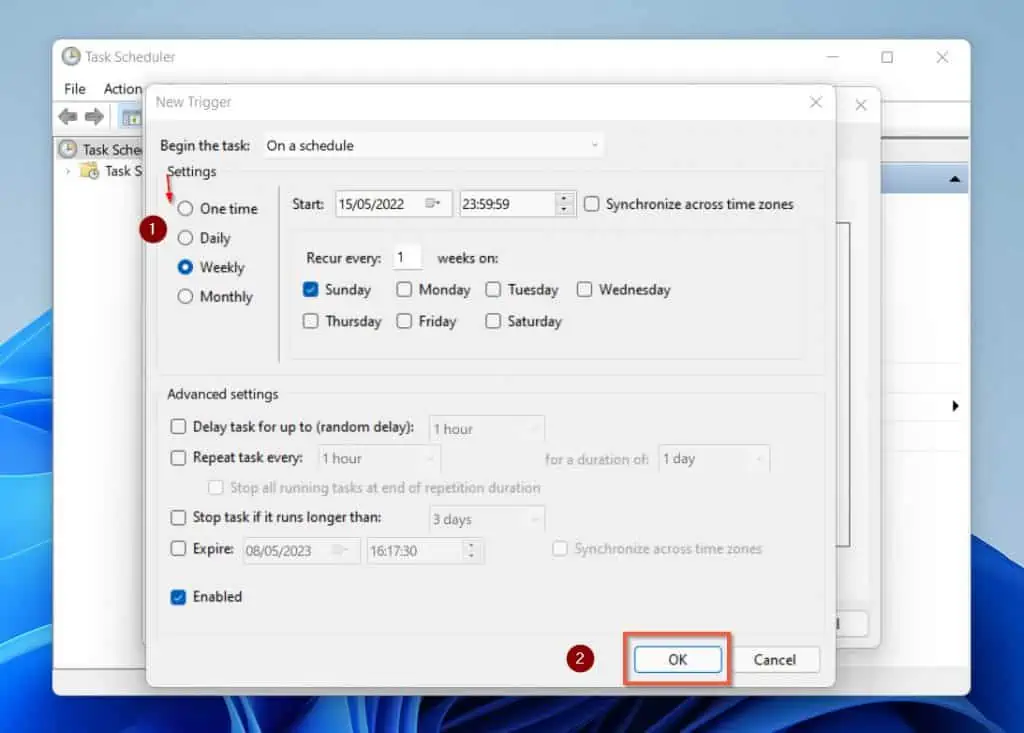Screen dimensions: 1024x733
Task: Click the OK button to save trigger
Action: point(677,659)
